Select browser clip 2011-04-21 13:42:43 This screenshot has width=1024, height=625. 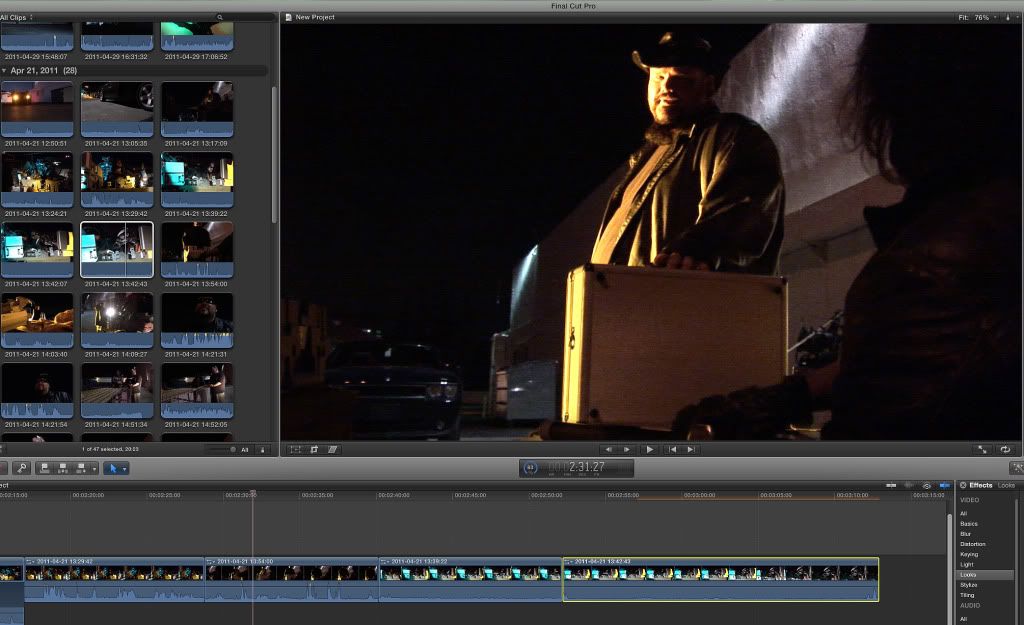117,250
